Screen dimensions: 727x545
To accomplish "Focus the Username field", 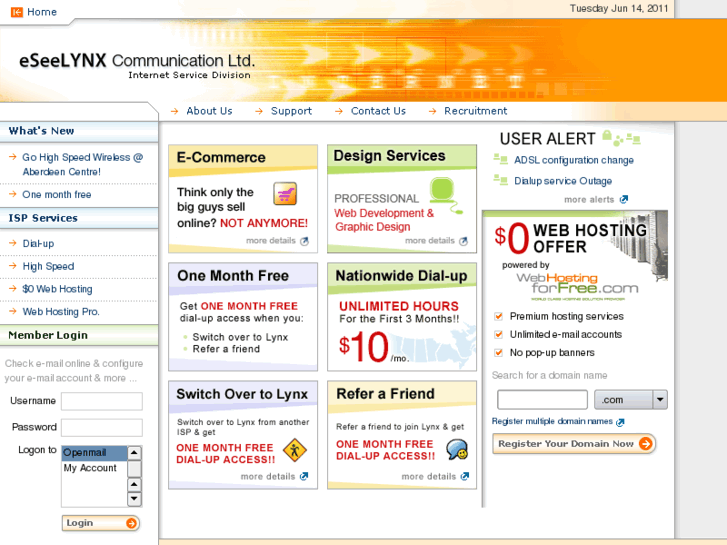I will [102, 401].
